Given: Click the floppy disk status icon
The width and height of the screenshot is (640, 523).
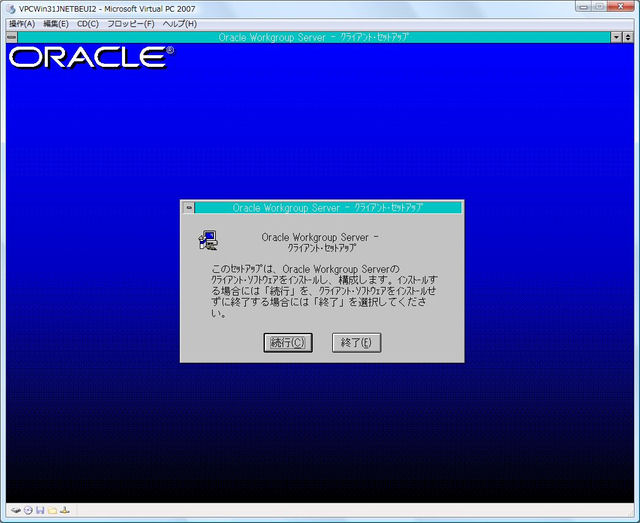Looking at the screenshot, I should tap(40, 510).
